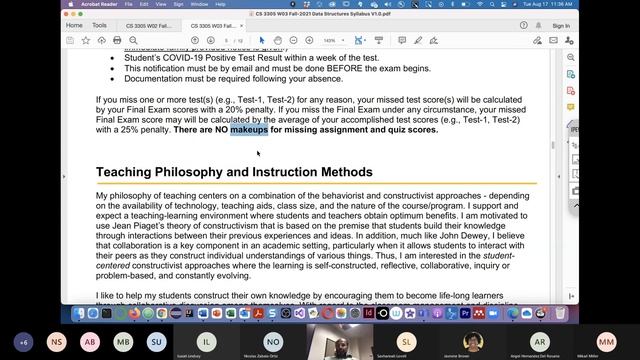640x360 pixels.
Task: Go to previous page using up arrow
Action: pyautogui.click(x=195, y=40)
